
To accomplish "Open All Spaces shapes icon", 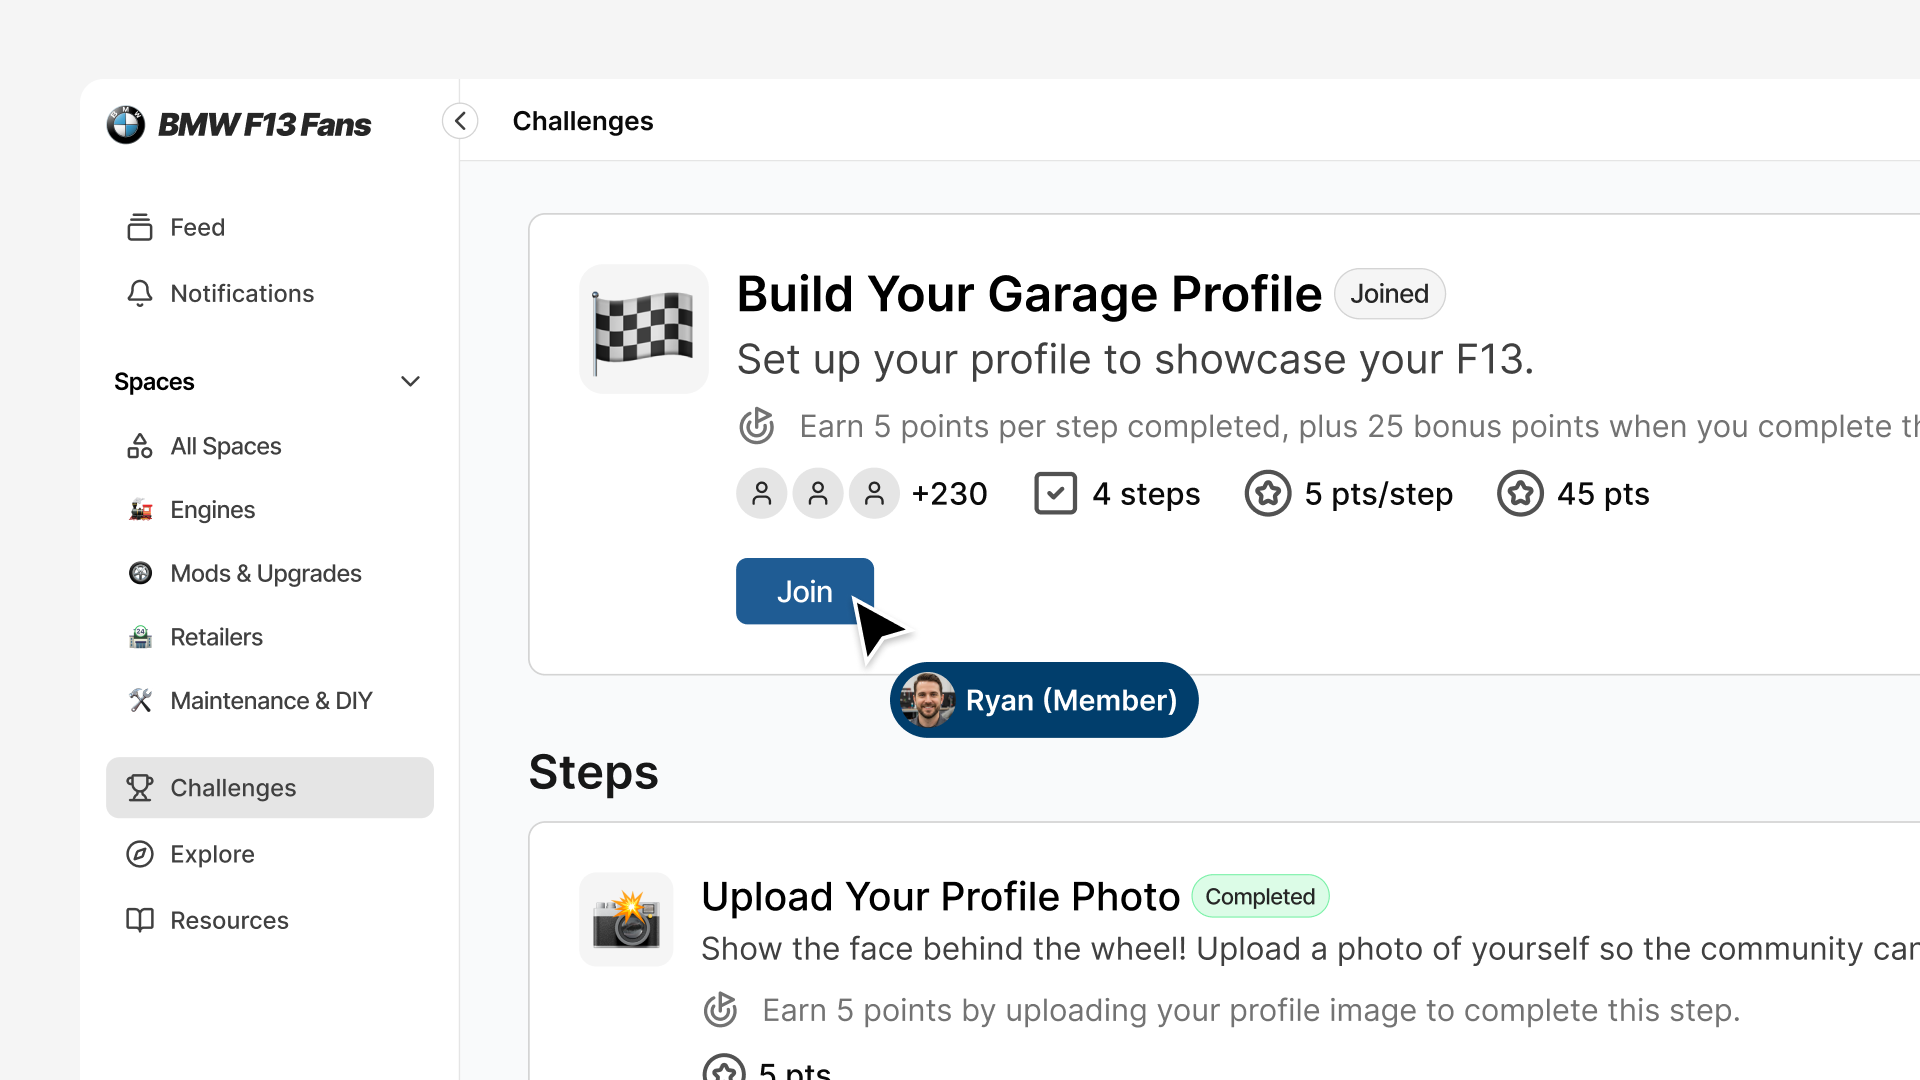I will 140,446.
